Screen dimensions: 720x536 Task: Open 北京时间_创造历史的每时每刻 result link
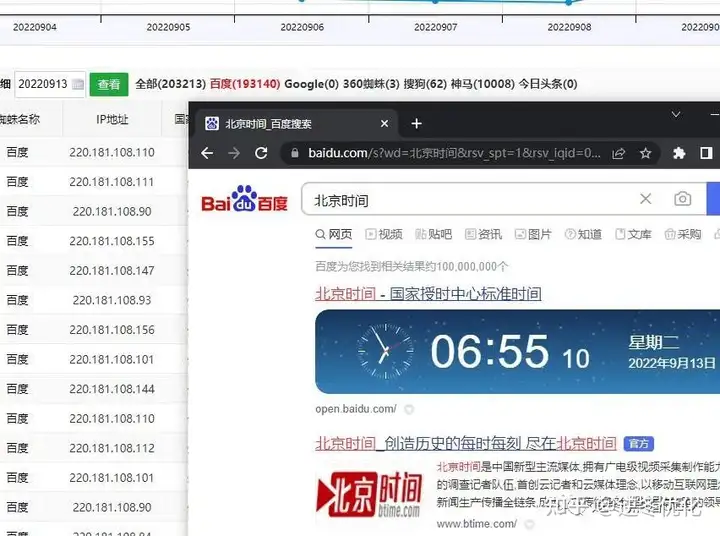pos(466,443)
